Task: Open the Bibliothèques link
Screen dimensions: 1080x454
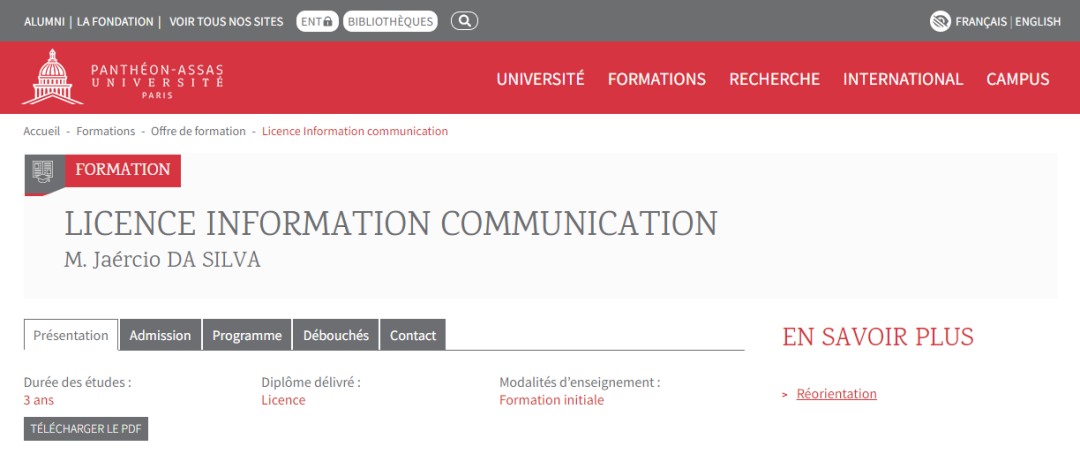Action: pyautogui.click(x=390, y=21)
